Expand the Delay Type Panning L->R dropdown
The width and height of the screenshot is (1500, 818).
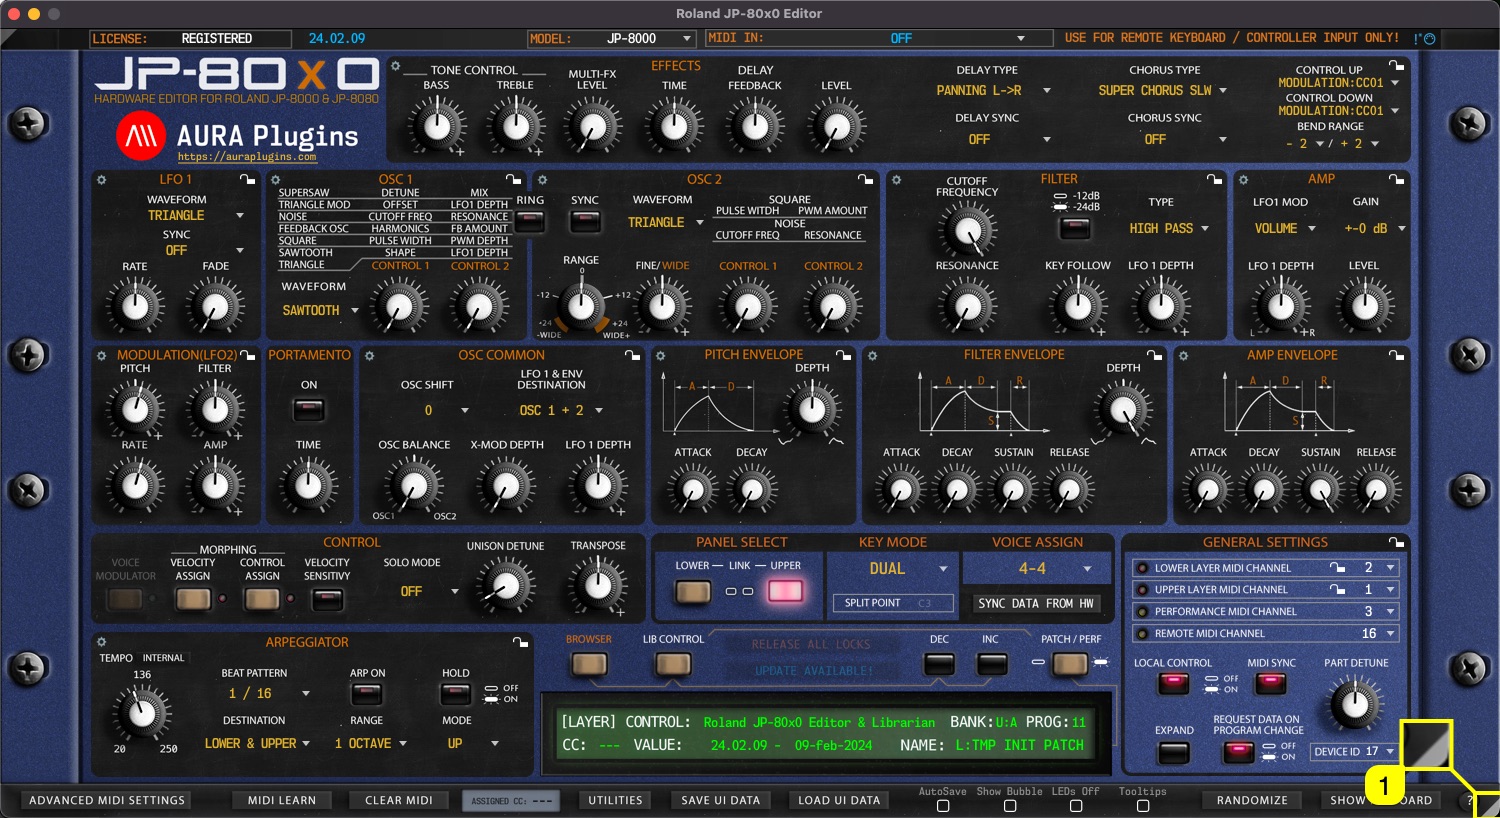click(993, 90)
